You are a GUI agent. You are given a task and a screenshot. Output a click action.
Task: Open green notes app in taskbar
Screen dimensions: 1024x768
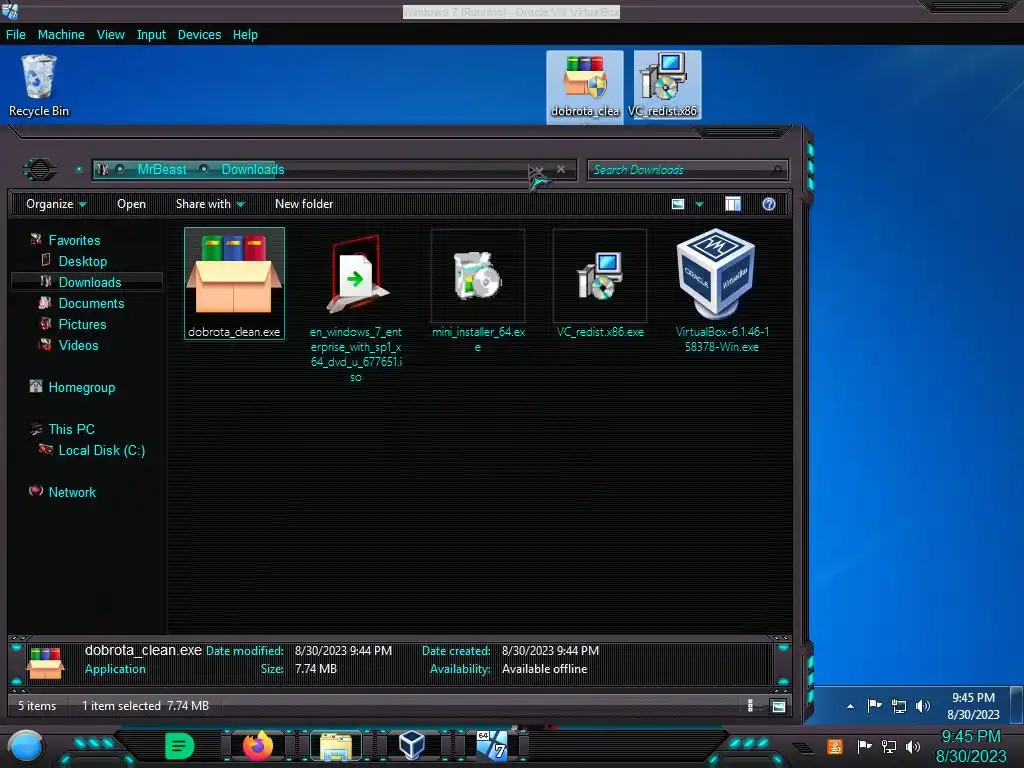[x=180, y=746]
